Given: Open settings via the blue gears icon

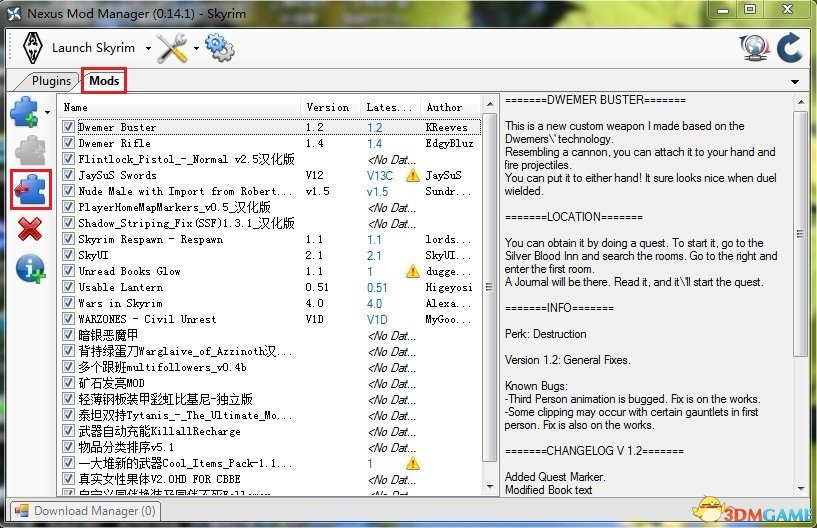Looking at the screenshot, I should [220, 48].
